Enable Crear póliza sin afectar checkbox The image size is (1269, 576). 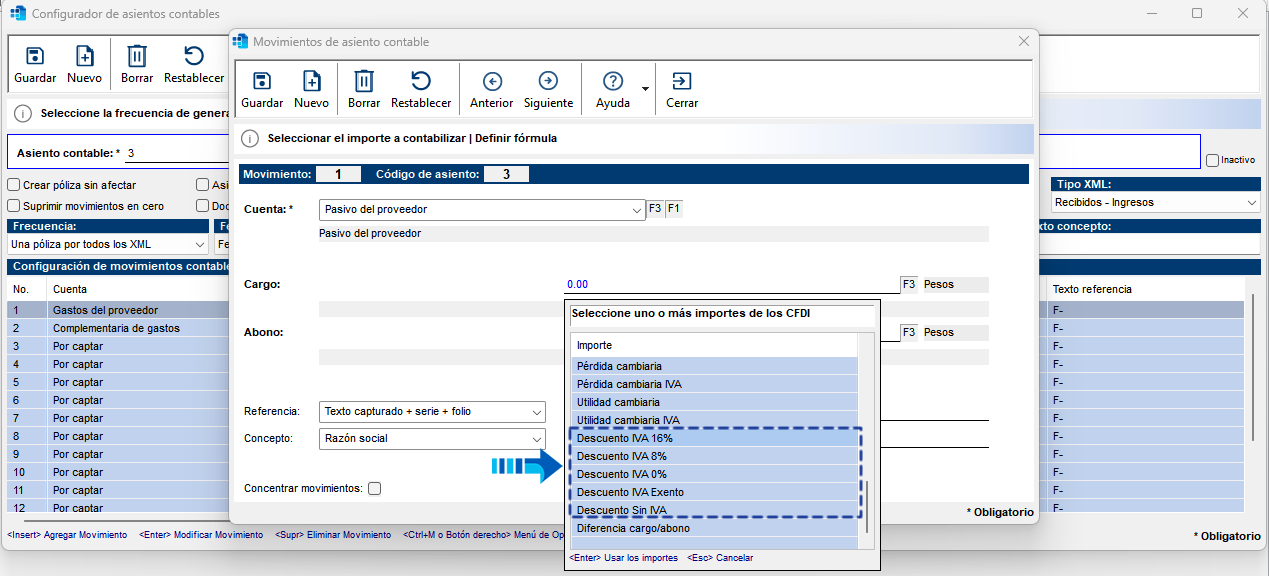(14, 185)
